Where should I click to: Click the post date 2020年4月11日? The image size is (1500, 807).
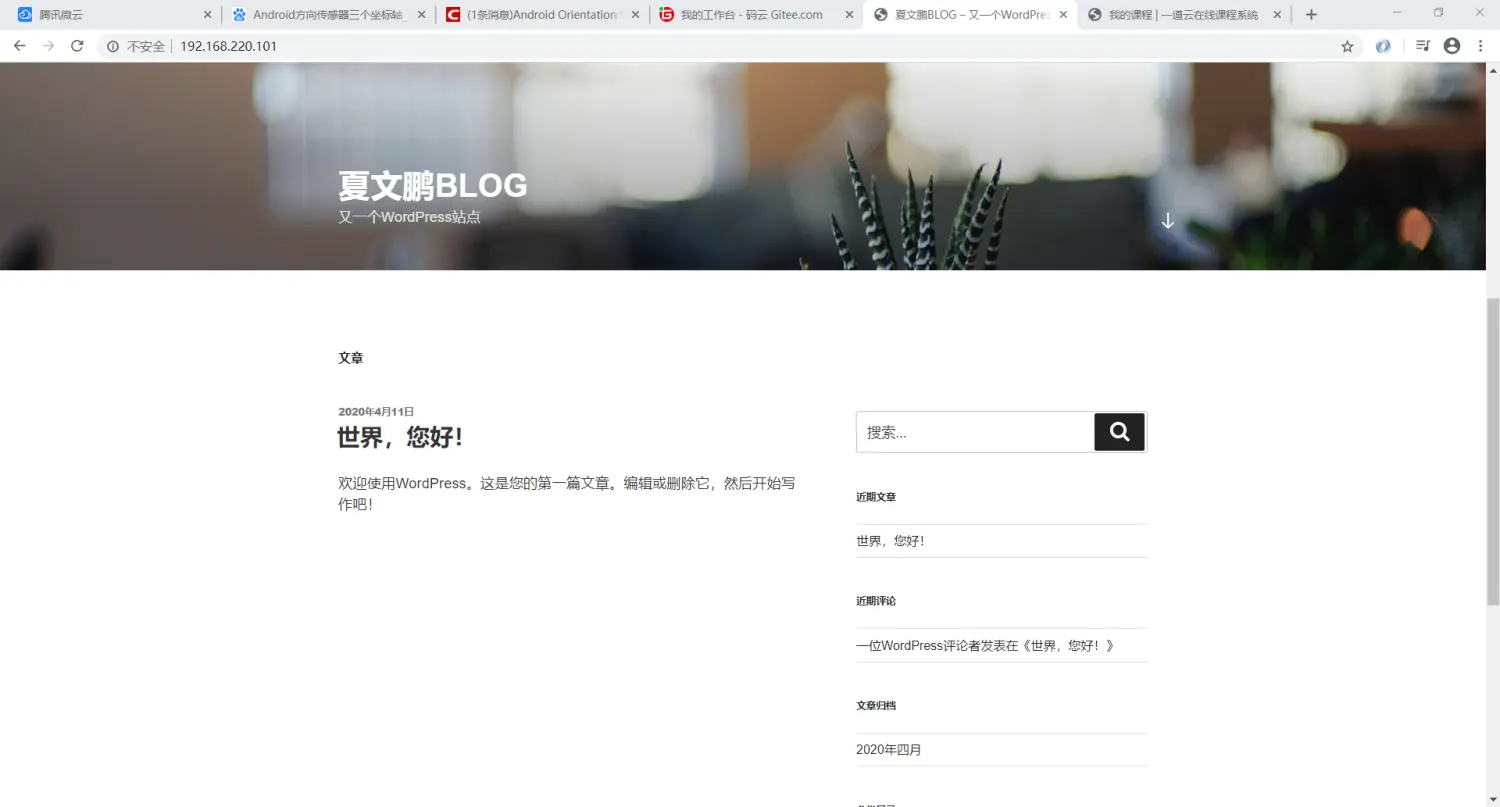376,411
